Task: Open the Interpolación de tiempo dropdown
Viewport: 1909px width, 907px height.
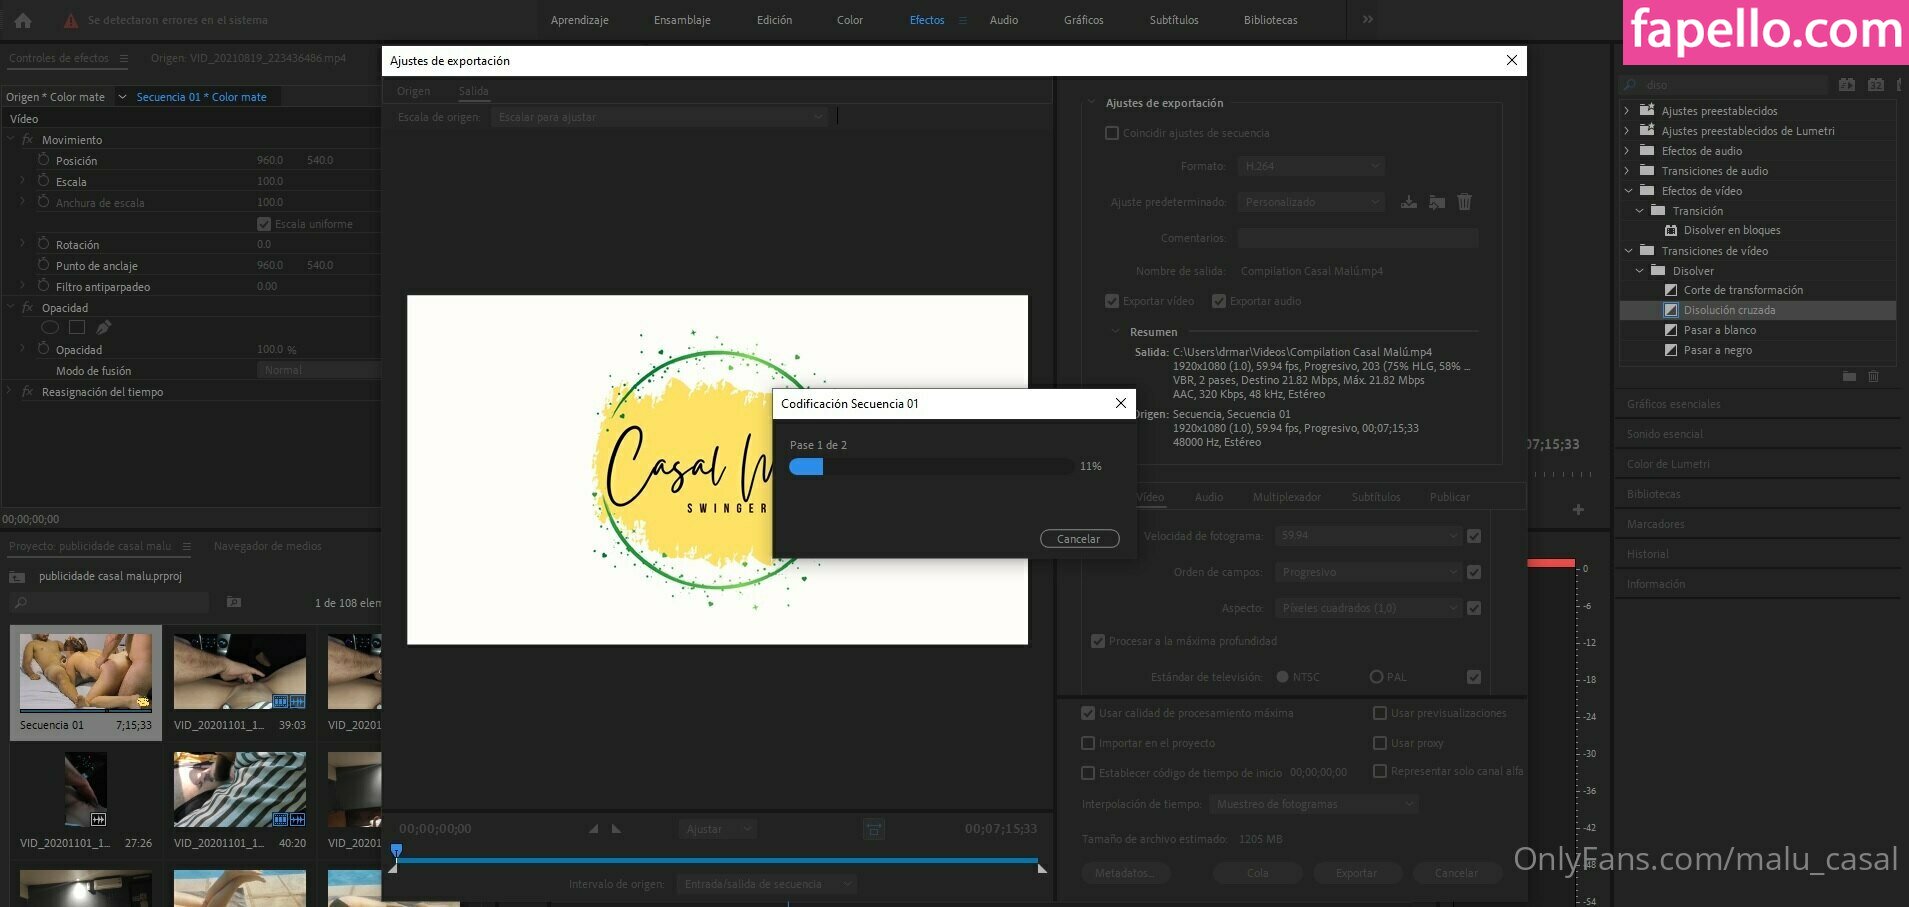Action: 1314,804
